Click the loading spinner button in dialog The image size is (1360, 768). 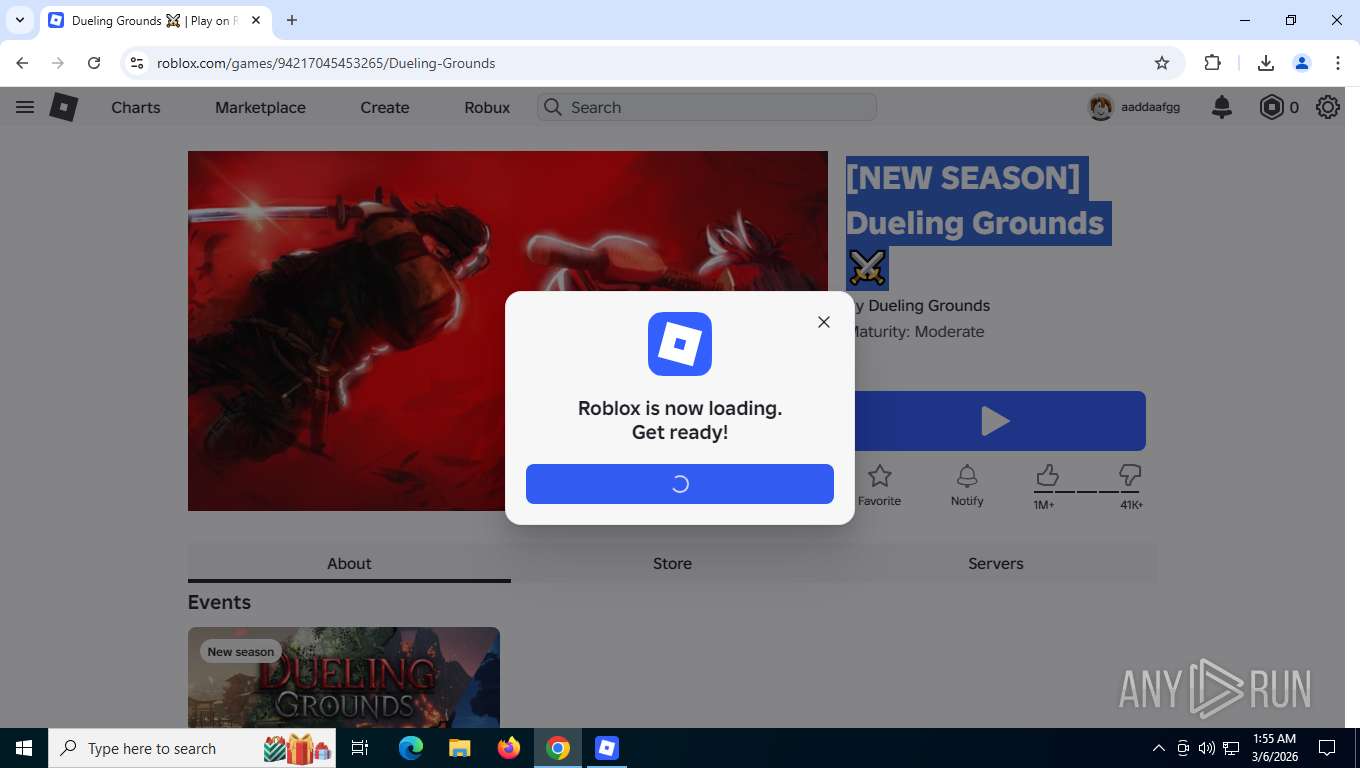click(x=680, y=484)
